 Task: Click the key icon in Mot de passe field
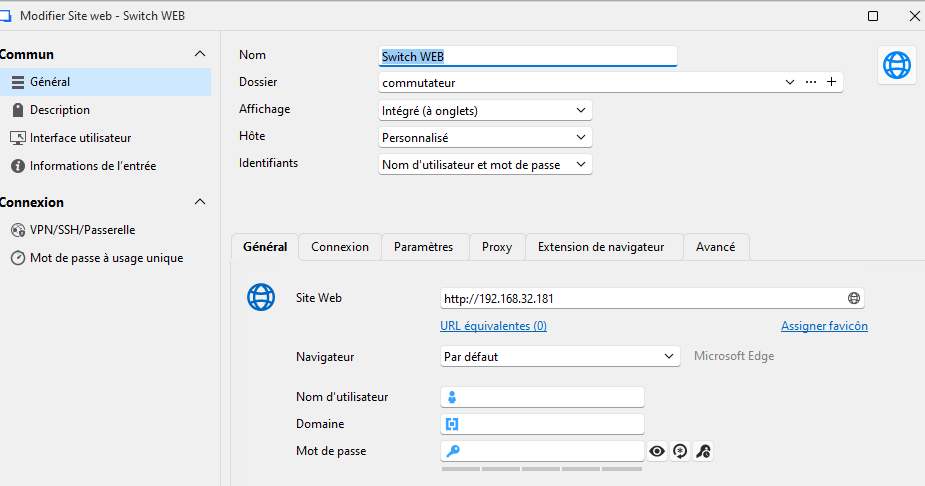pyautogui.click(x=452, y=451)
